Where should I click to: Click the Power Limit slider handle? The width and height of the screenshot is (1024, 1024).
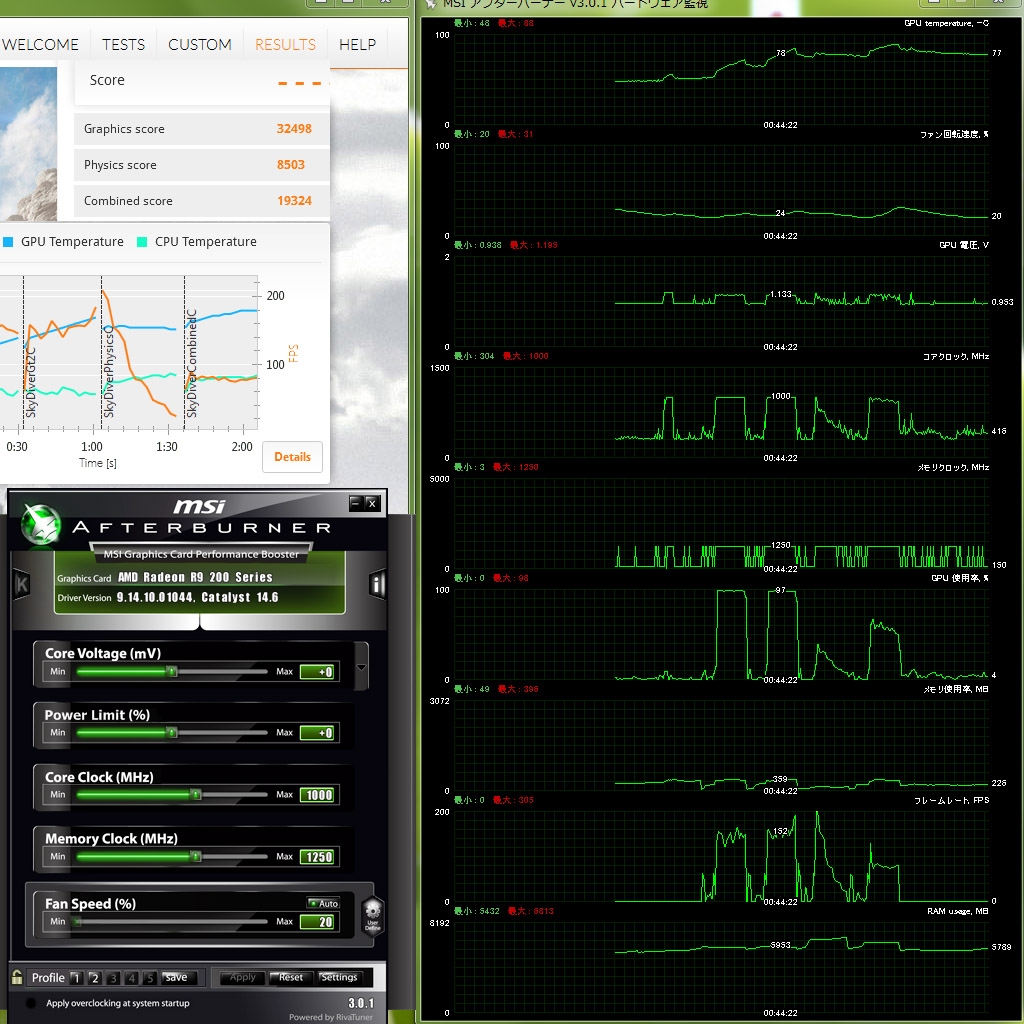point(171,733)
